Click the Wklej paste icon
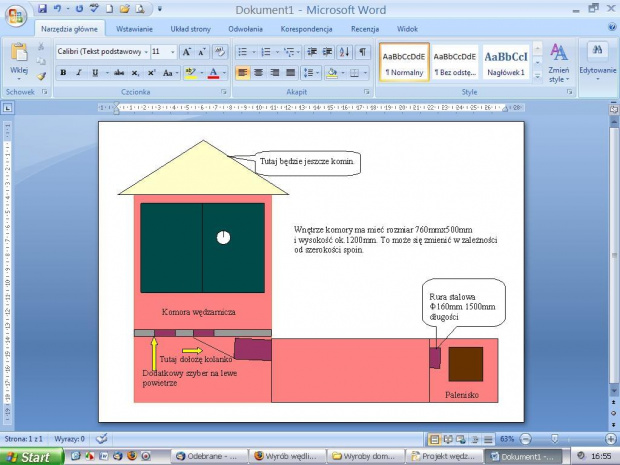Screen dimensions: 620x465 point(17,58)
